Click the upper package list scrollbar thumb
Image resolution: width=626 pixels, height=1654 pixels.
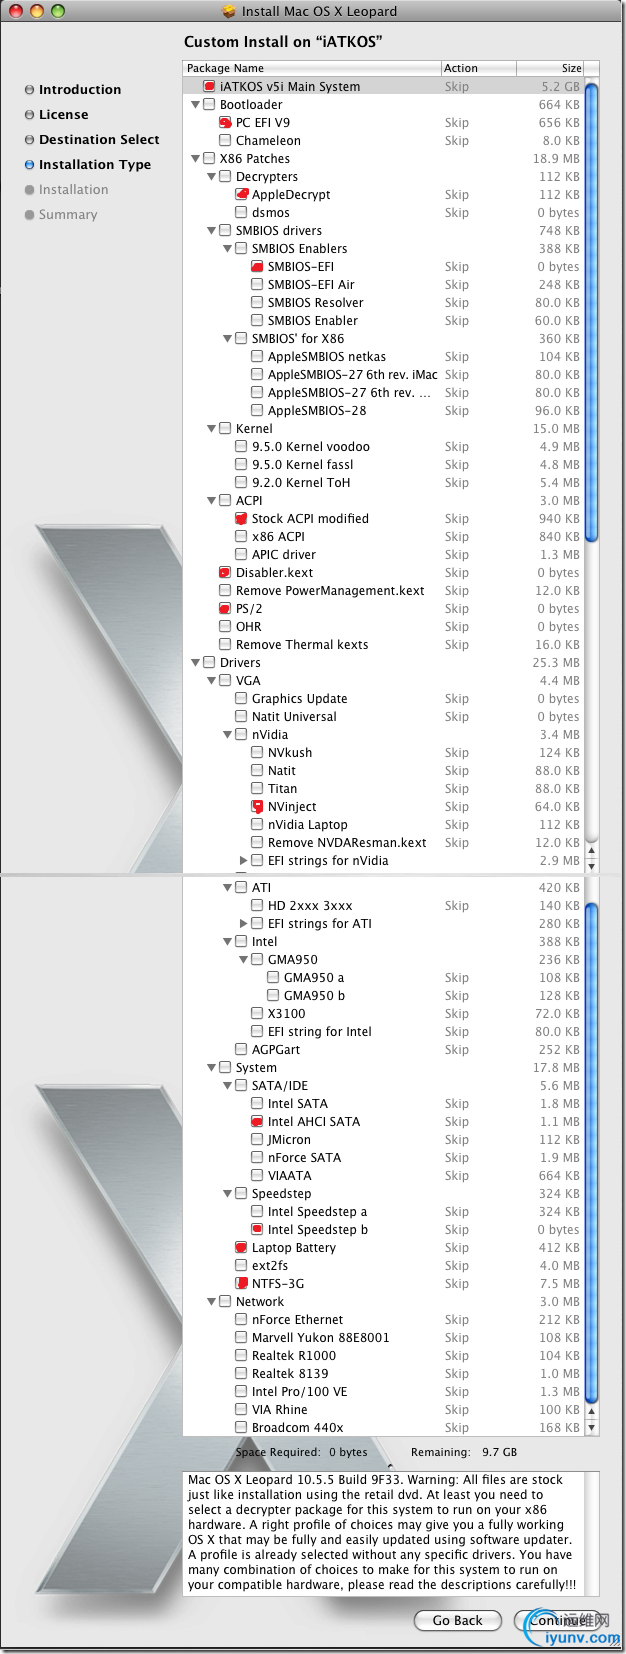pos(591,313)
